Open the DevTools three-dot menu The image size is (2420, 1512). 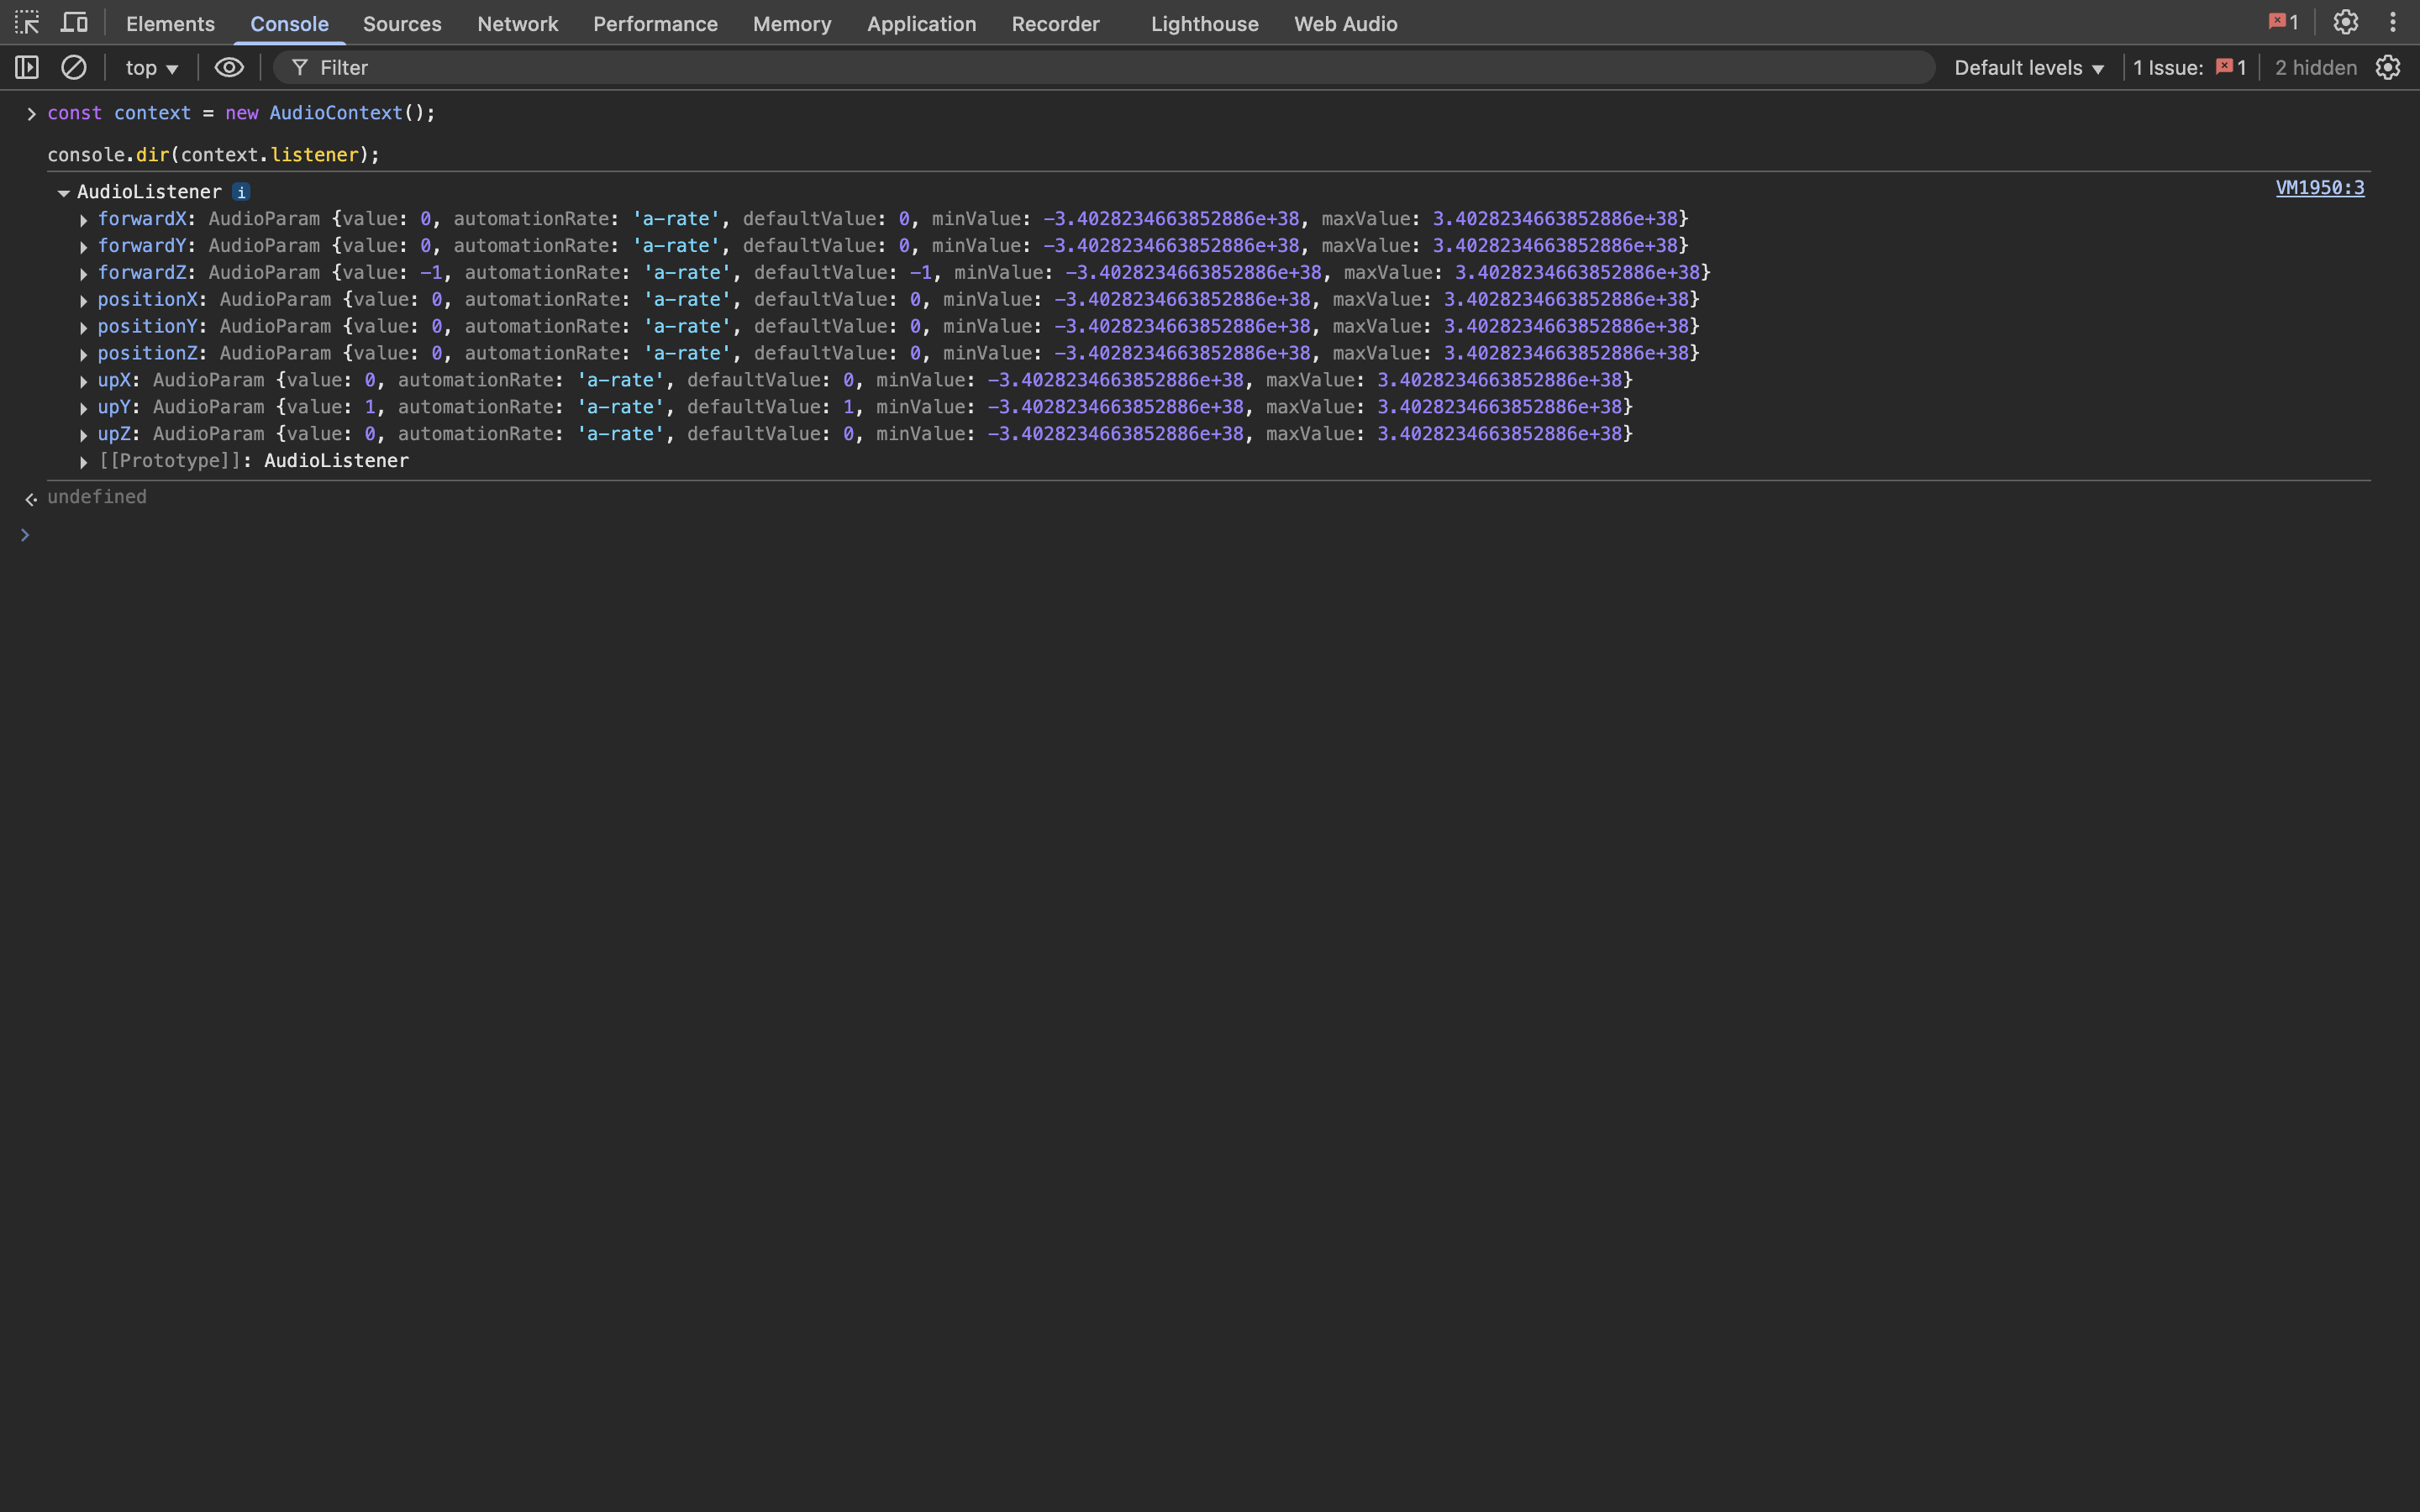[2393, 22]
